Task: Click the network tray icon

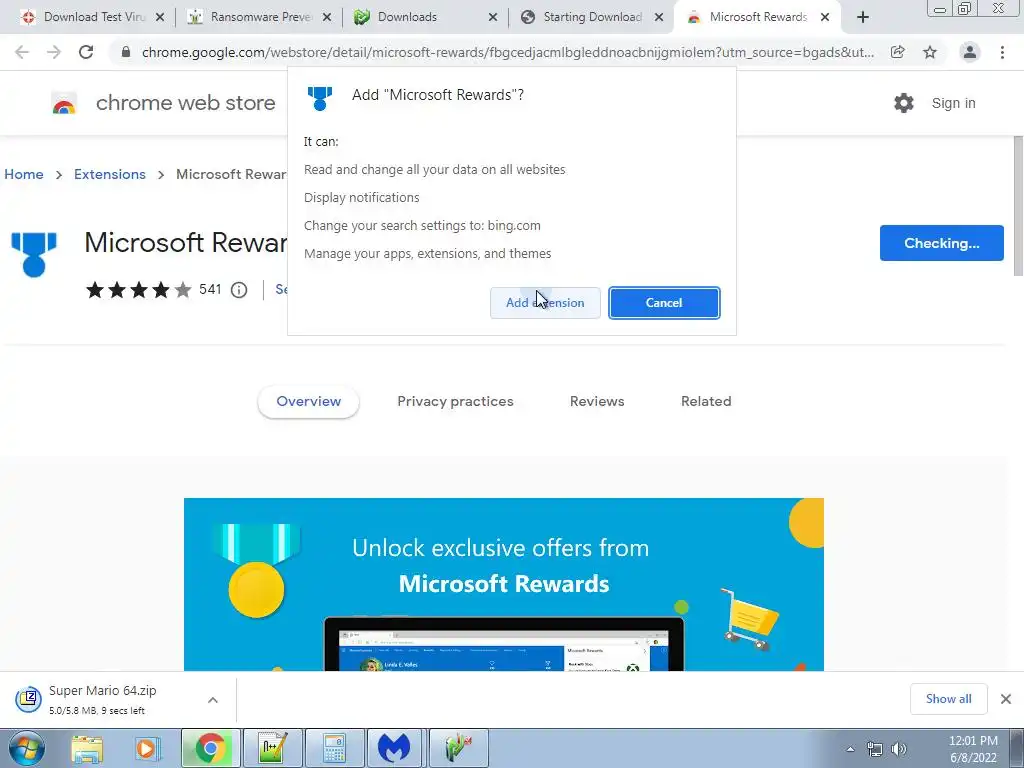Action: (874, 749)
